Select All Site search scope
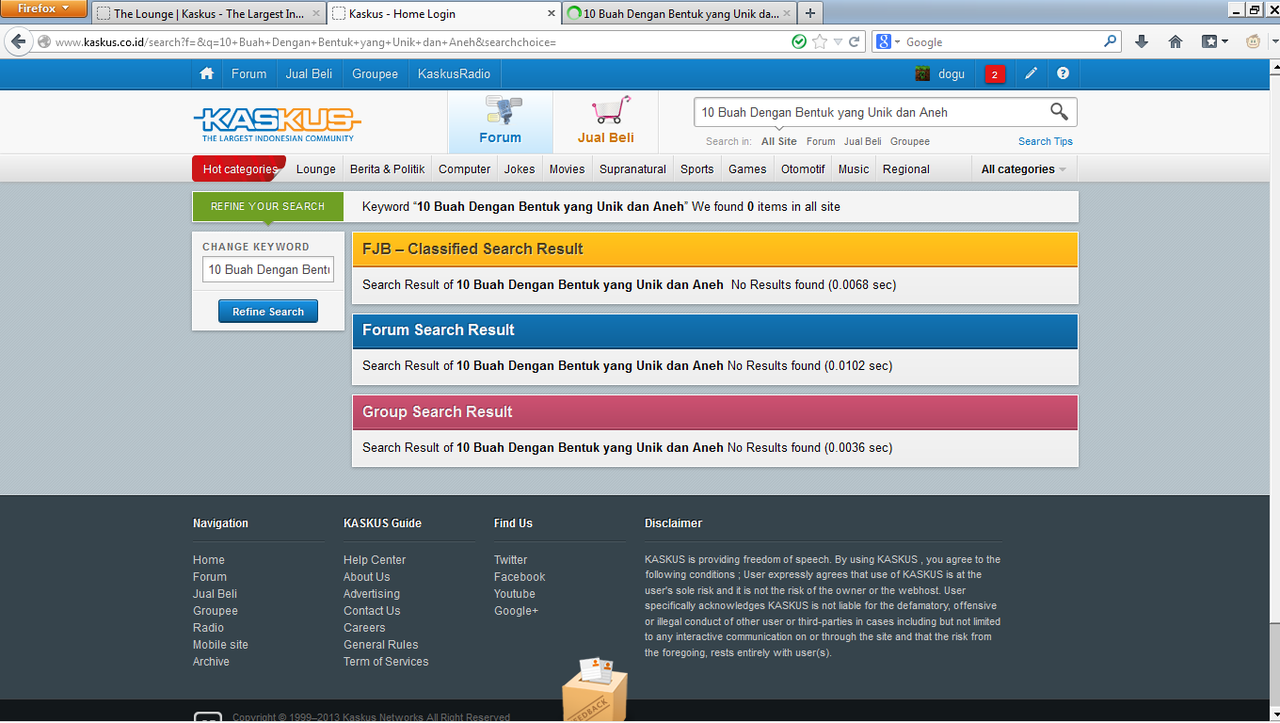Viewport: 1280px width, 723px height. tap(779, 142)
